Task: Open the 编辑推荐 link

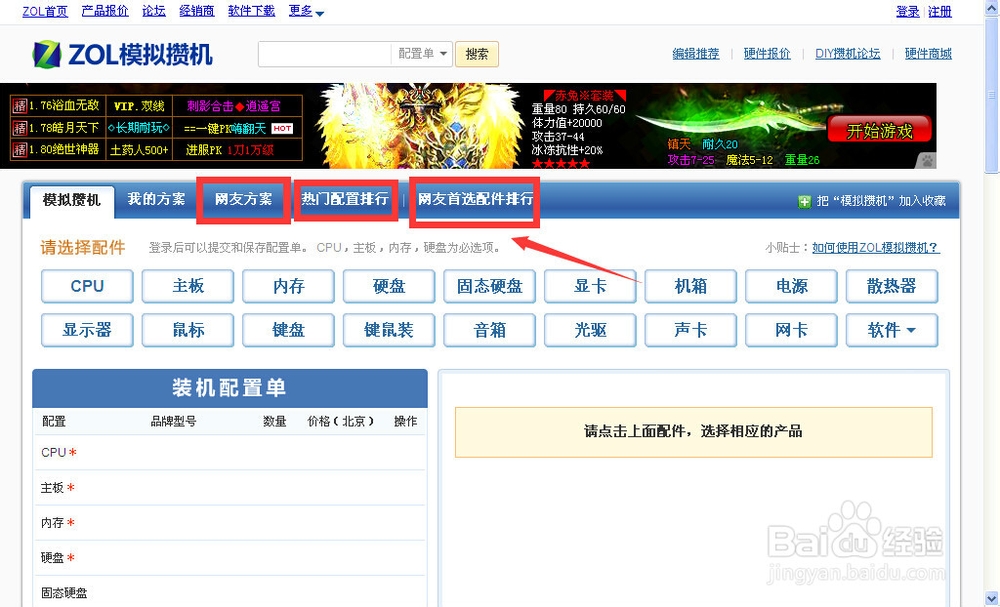Action: pyautogui.click(x=696, y=54)
